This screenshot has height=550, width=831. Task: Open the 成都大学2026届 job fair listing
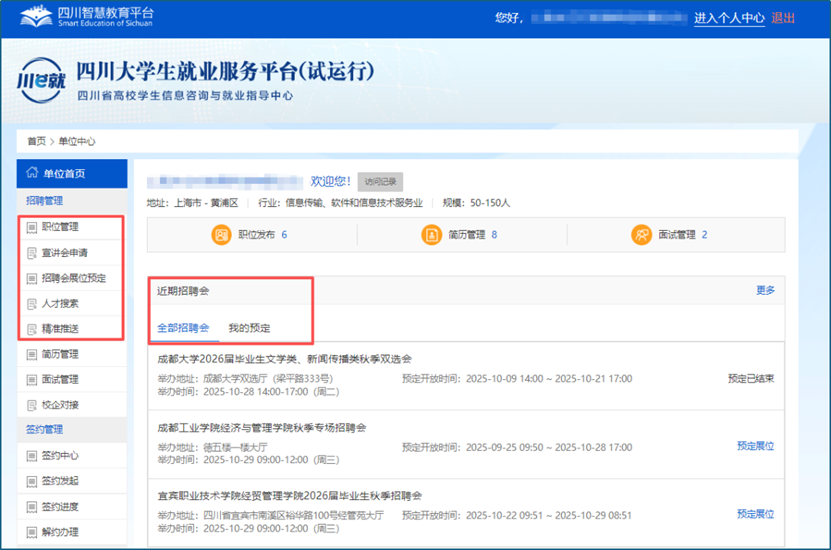pyautogui.click(x=284, y=359)
